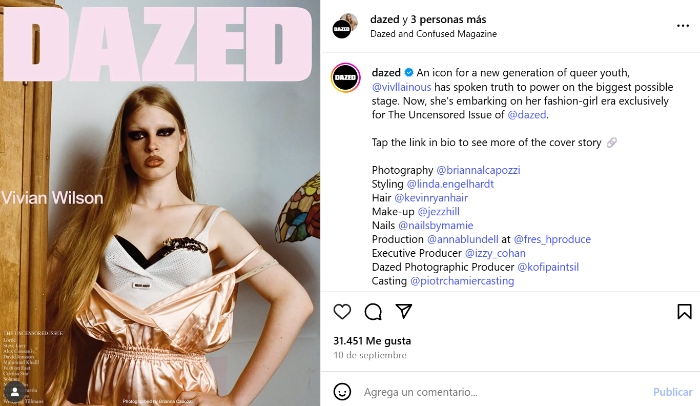Viewport: 700px width, 406px height.
Task: Open Dazed and Confused Magazine location
Action: coord(433,34)
